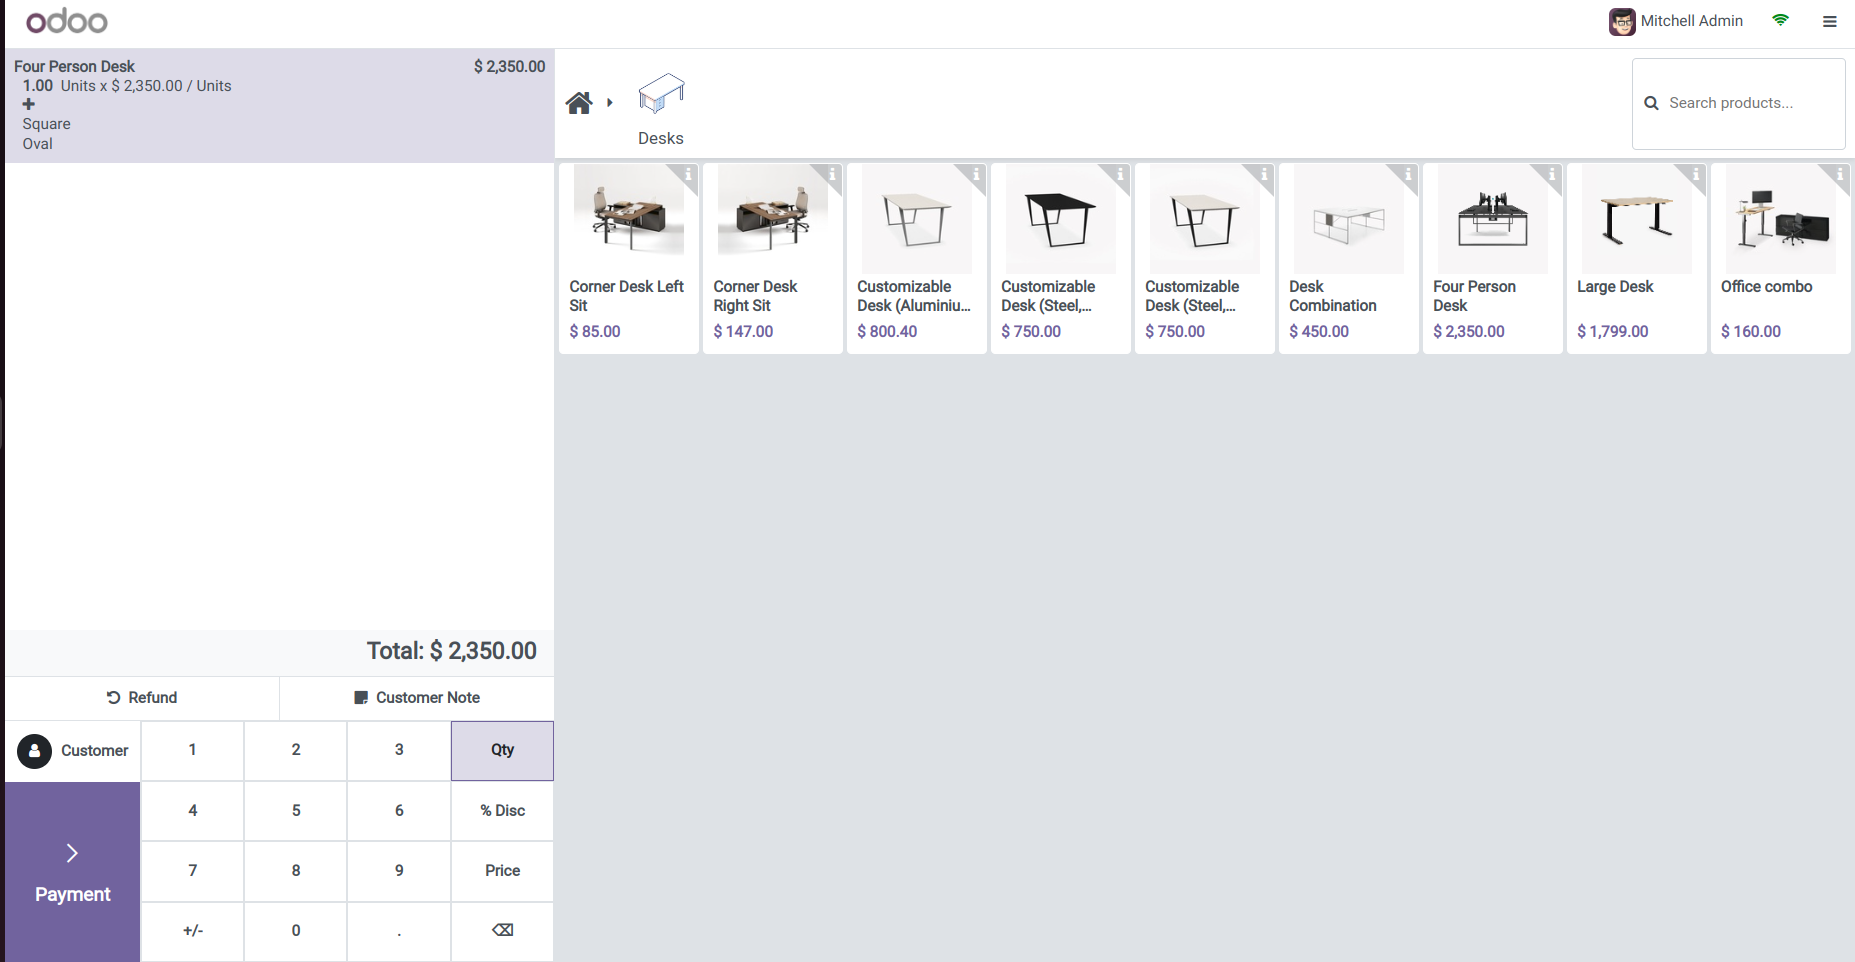Open the hamburger menu icon
Image resolution: width=1855 pixels, height=962 pixels.
(1829, 21)
